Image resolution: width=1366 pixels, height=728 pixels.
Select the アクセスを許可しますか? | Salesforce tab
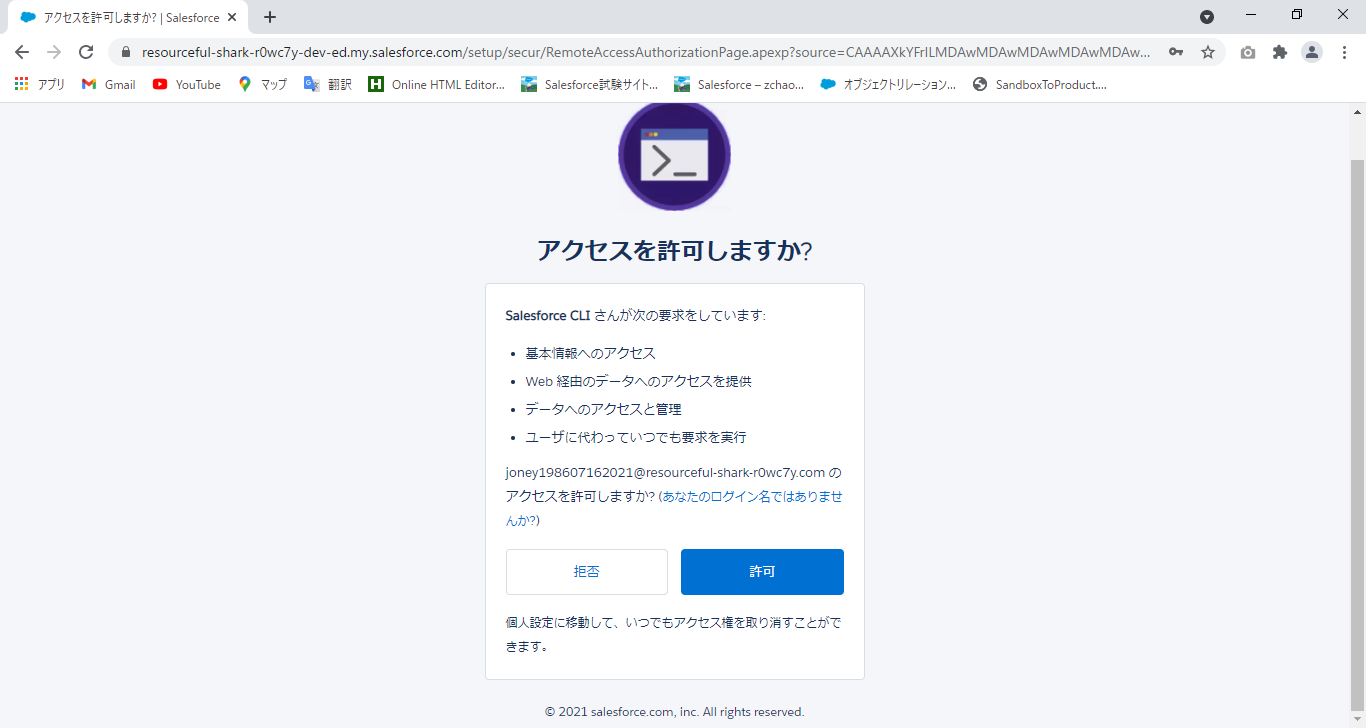(x=130, y=18)
